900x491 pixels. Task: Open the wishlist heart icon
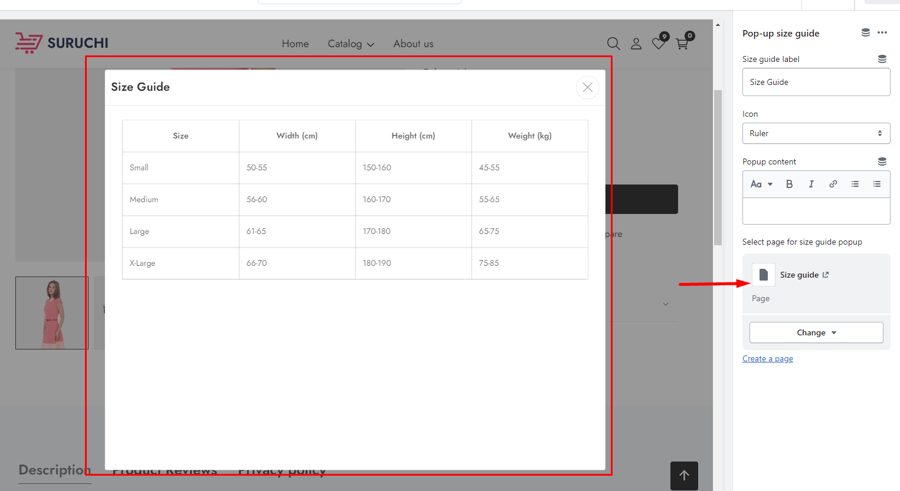(x=658, y=44)
